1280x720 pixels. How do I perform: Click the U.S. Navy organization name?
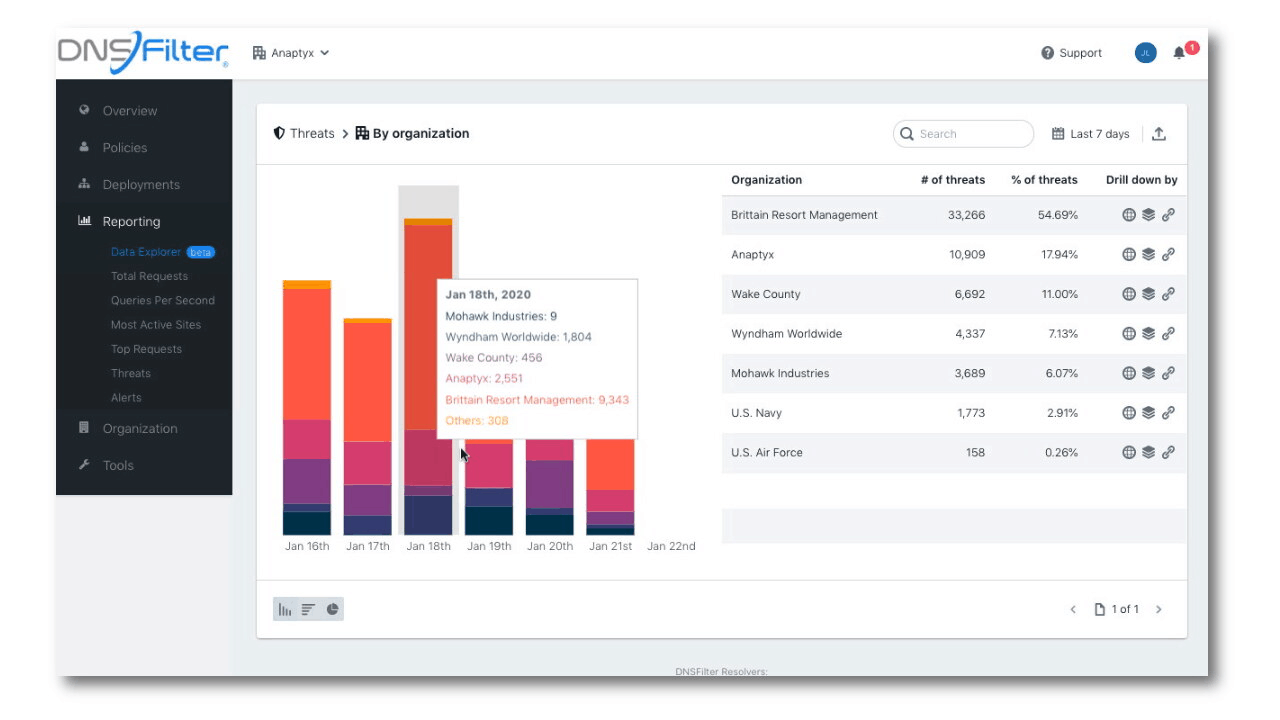pos(756,412)
